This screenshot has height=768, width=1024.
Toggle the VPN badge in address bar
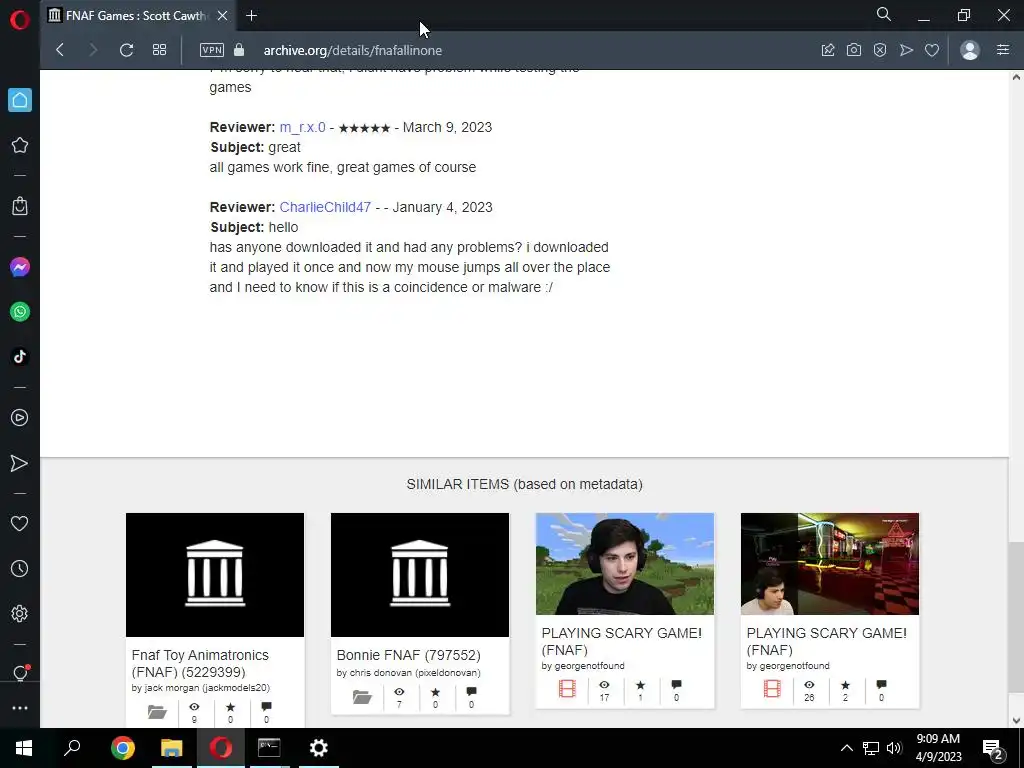click(x=212, y=50)
